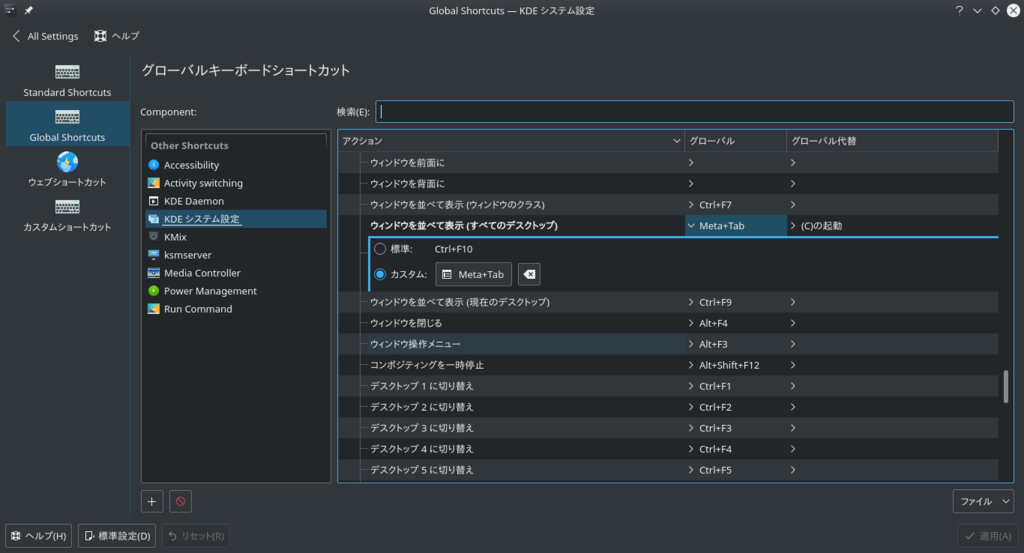This screenshot has width=1024, height=553.
Task: Expand the Ctrl+F9 shortcut chevron
Action: coord(691,302)
